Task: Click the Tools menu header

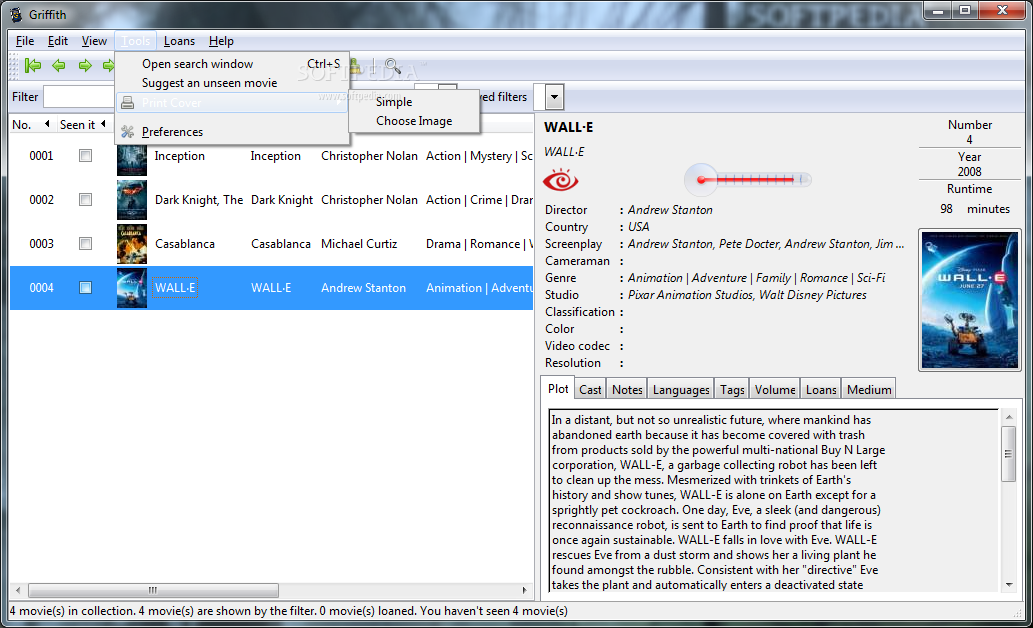Action: point(136,41)
